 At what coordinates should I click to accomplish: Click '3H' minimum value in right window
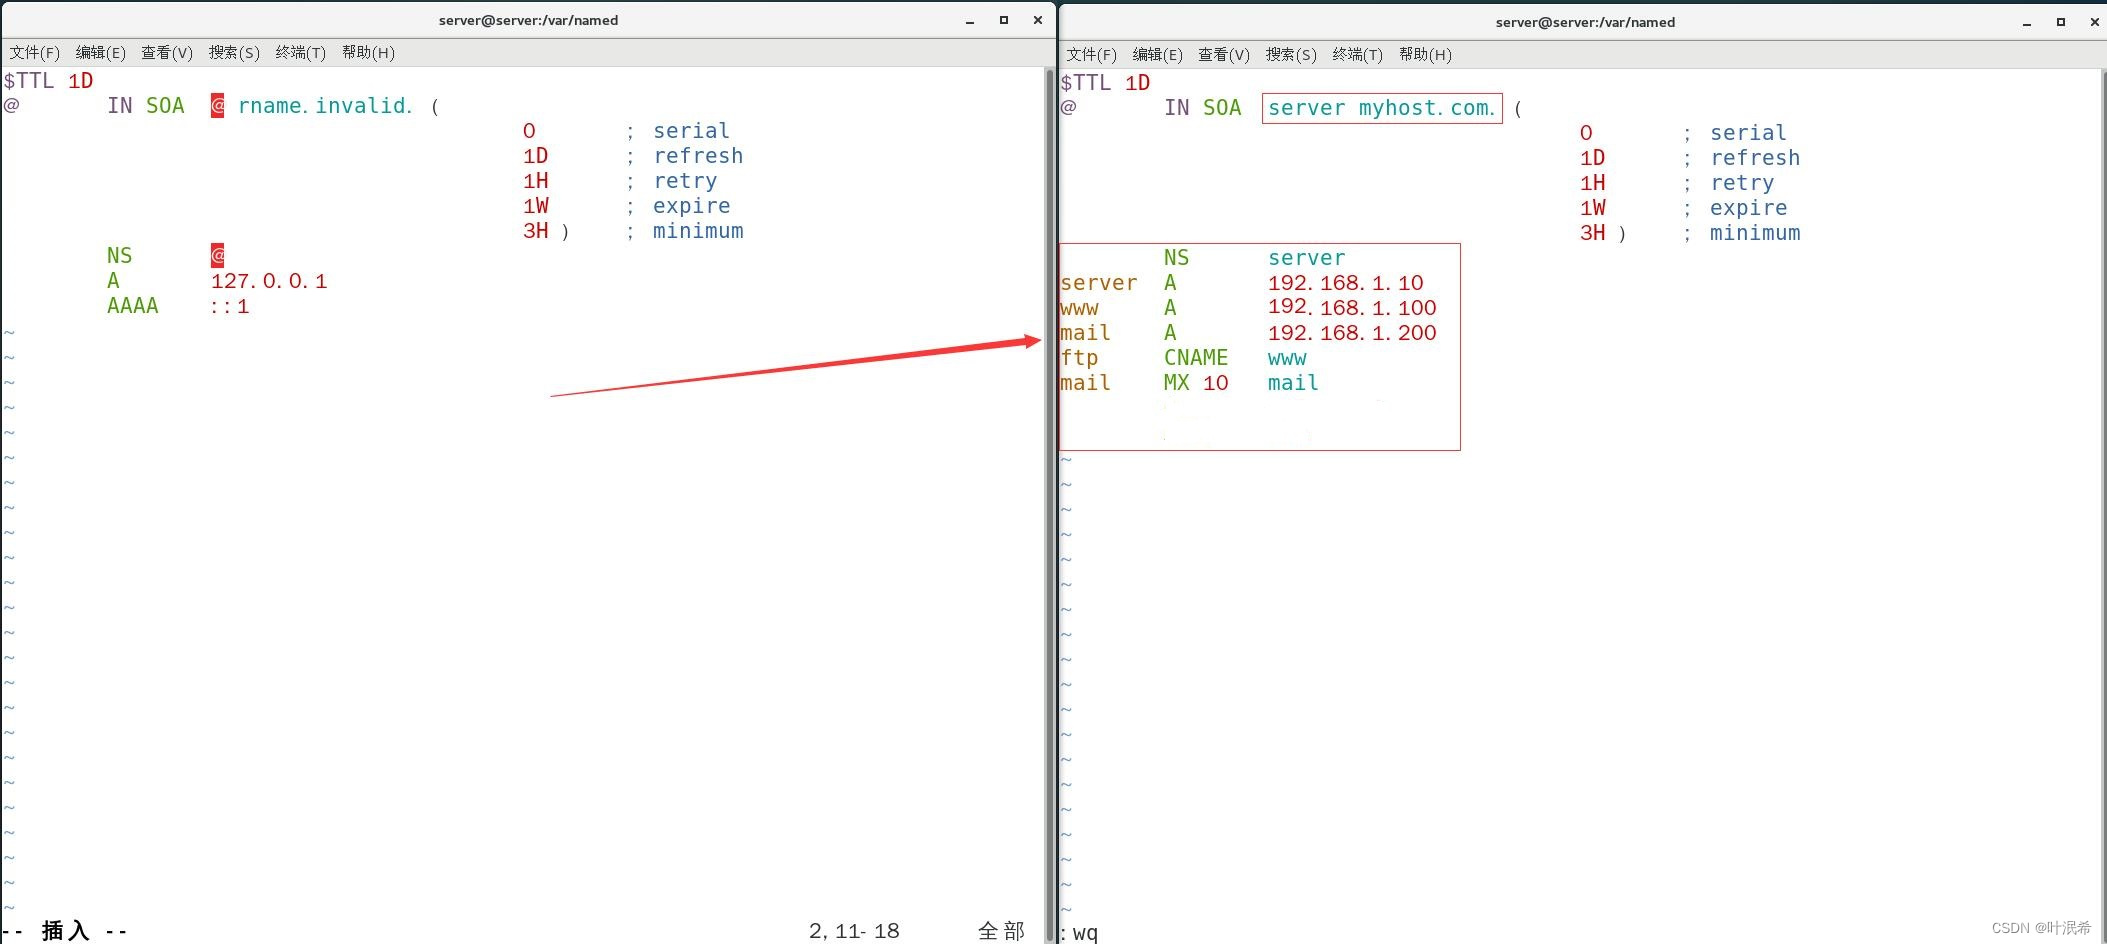(1592, 233)
